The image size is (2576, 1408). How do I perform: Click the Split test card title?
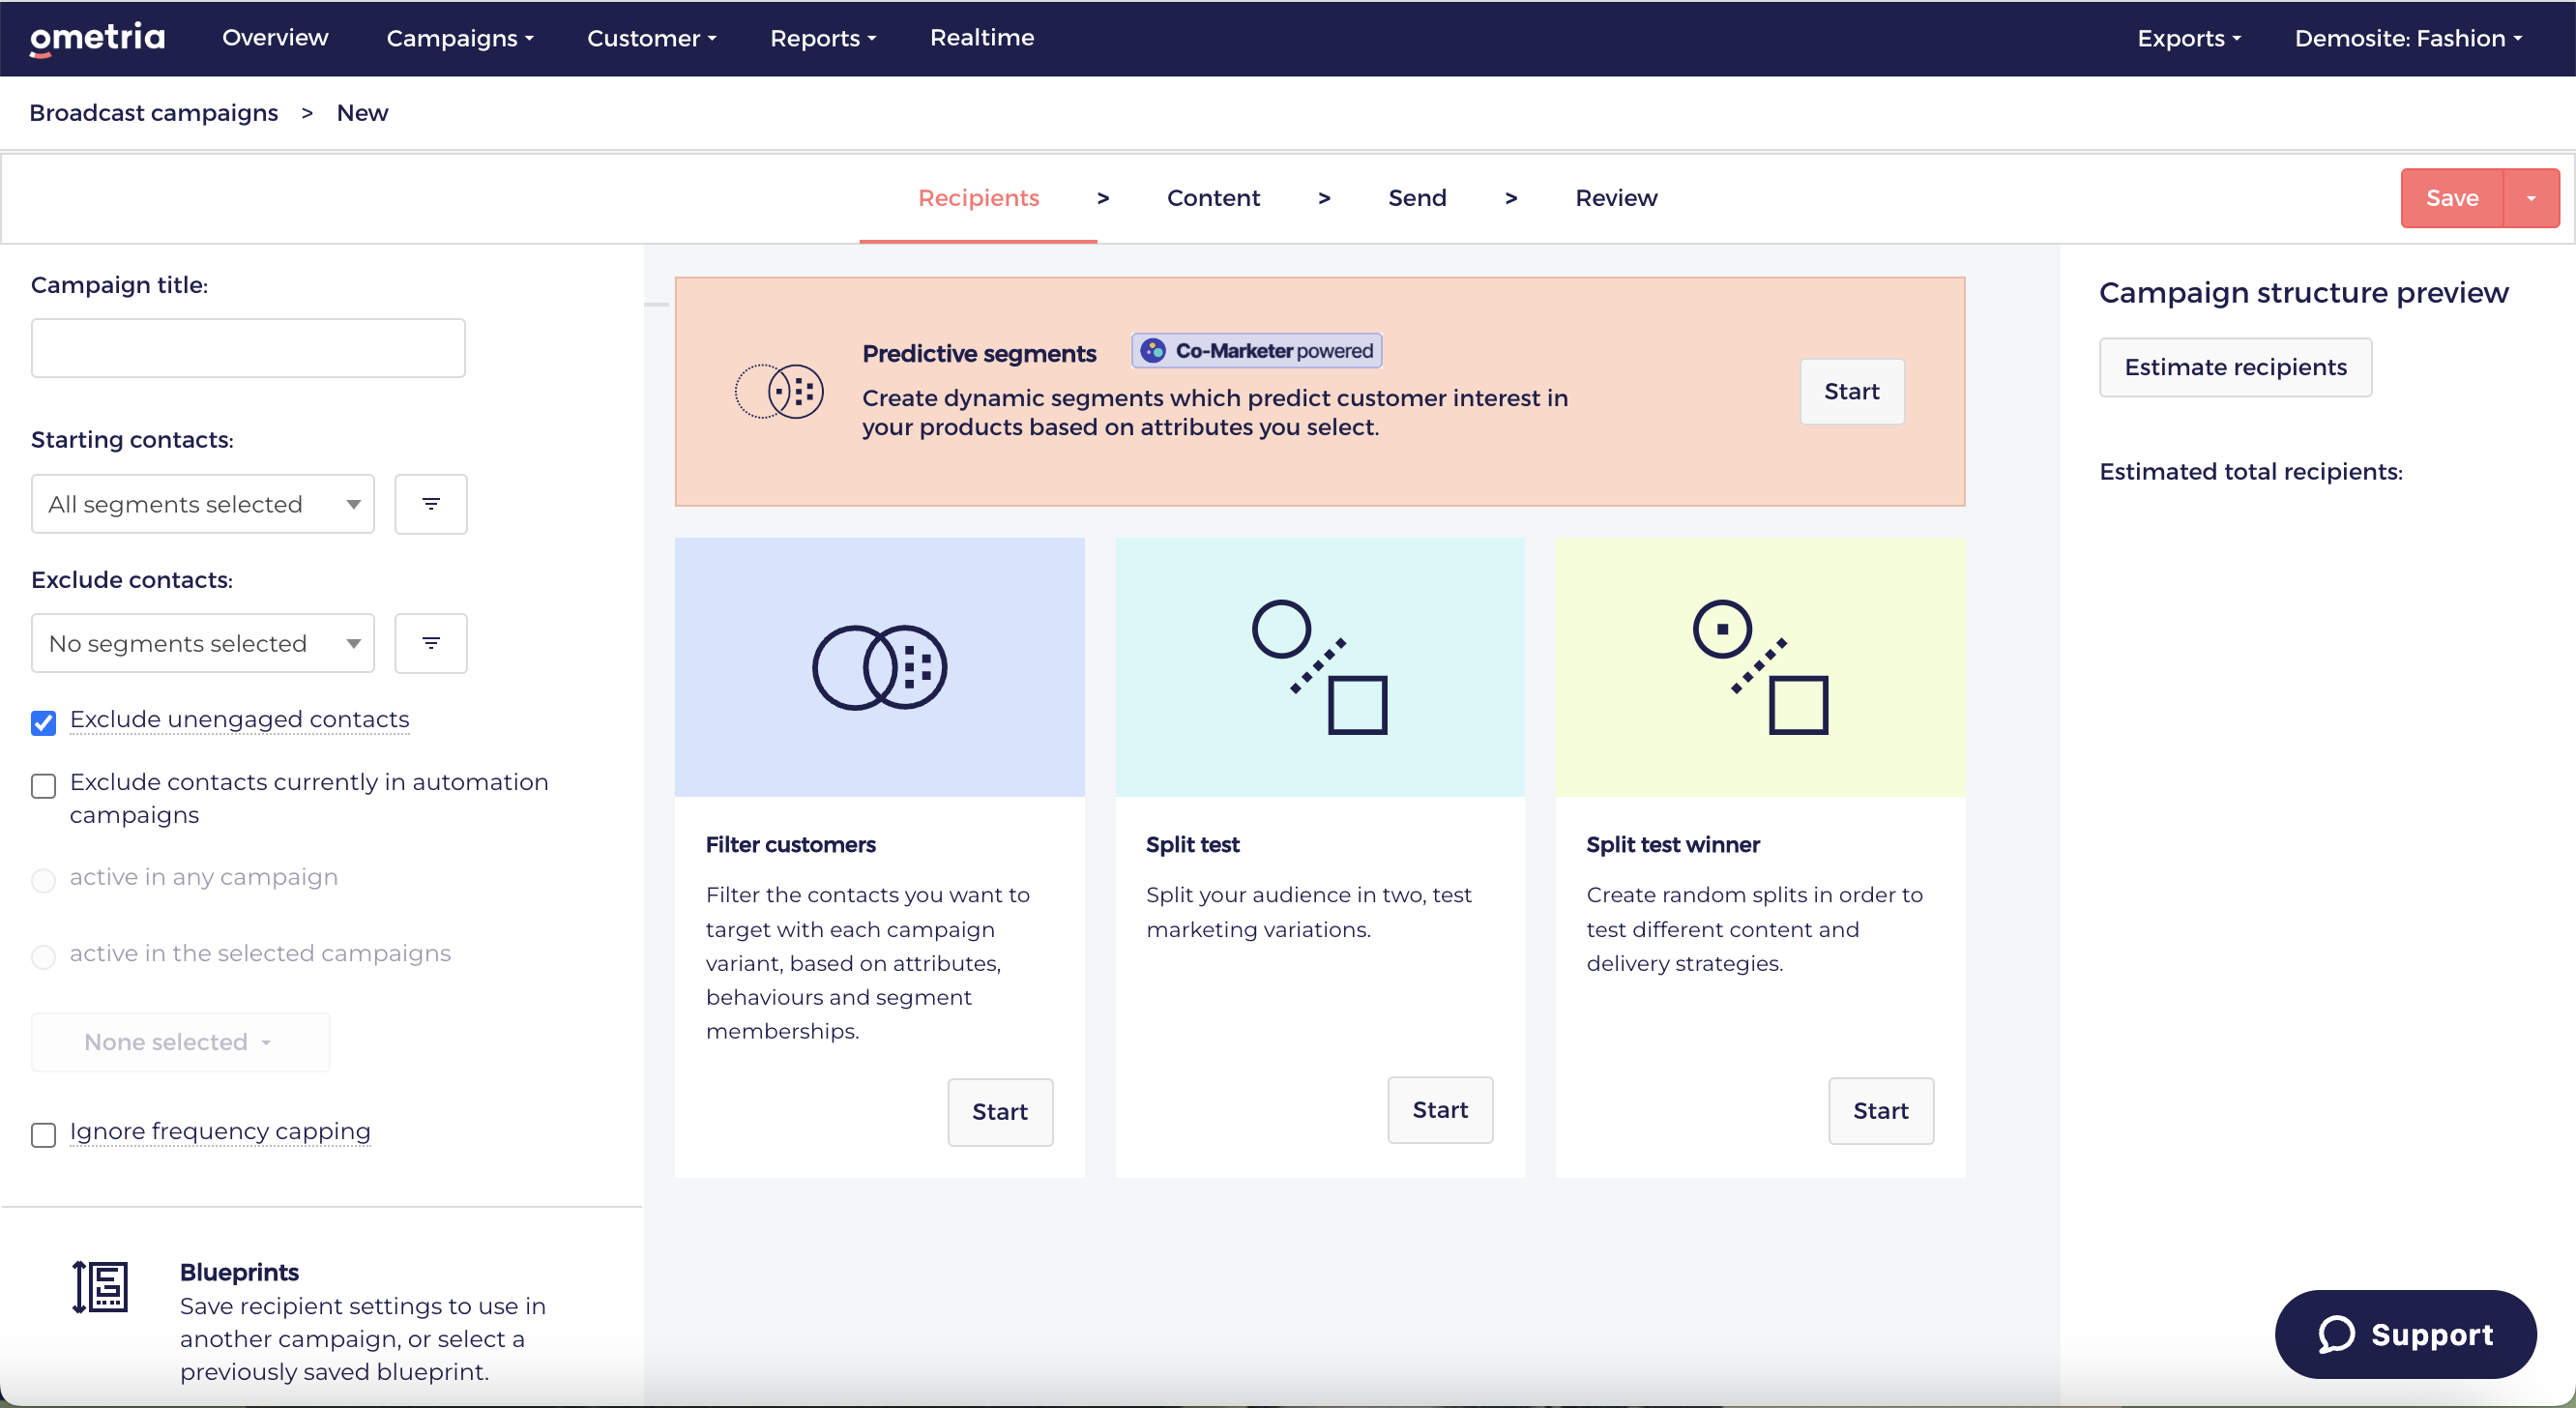click(1192, 844)
